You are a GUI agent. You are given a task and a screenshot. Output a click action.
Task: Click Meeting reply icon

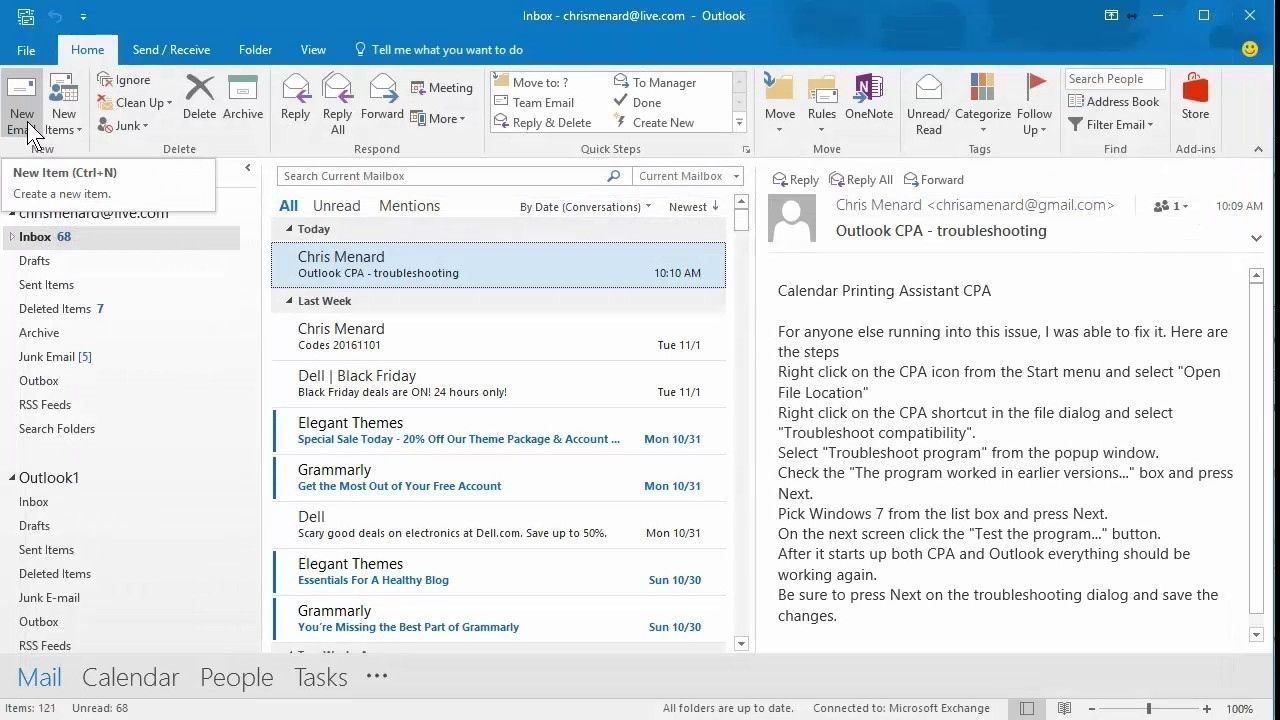pos(418,88)
